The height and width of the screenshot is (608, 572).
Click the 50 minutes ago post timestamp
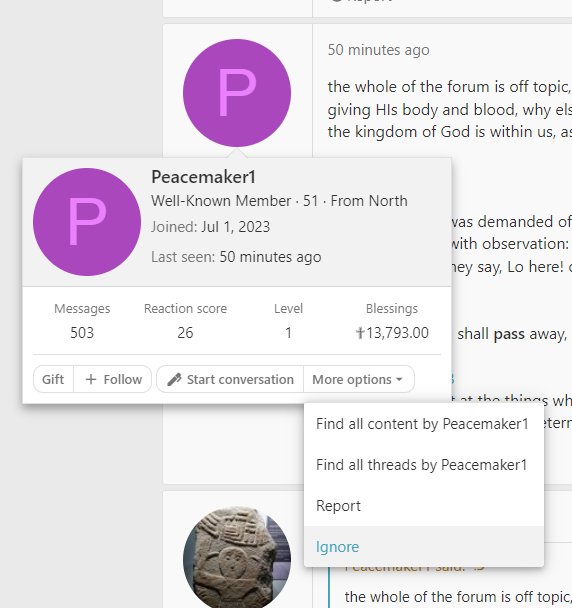click(378, 50)
